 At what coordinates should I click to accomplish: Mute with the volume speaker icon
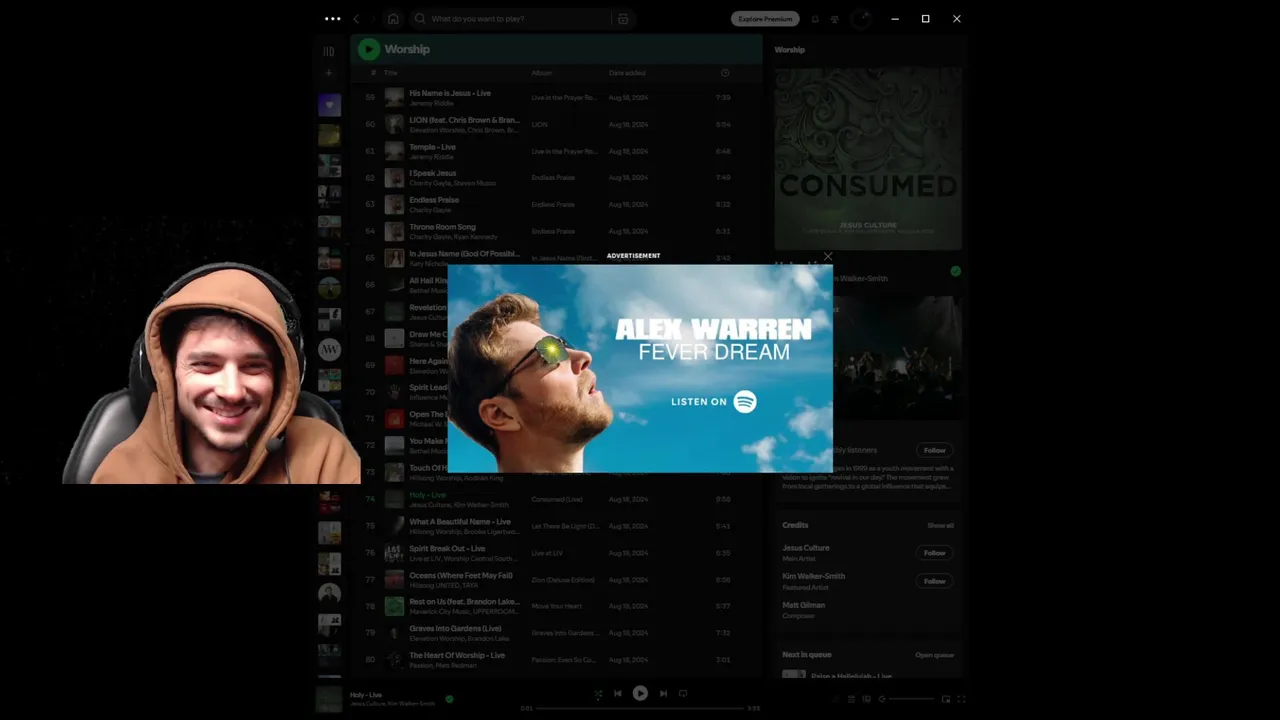pos(882,699)
